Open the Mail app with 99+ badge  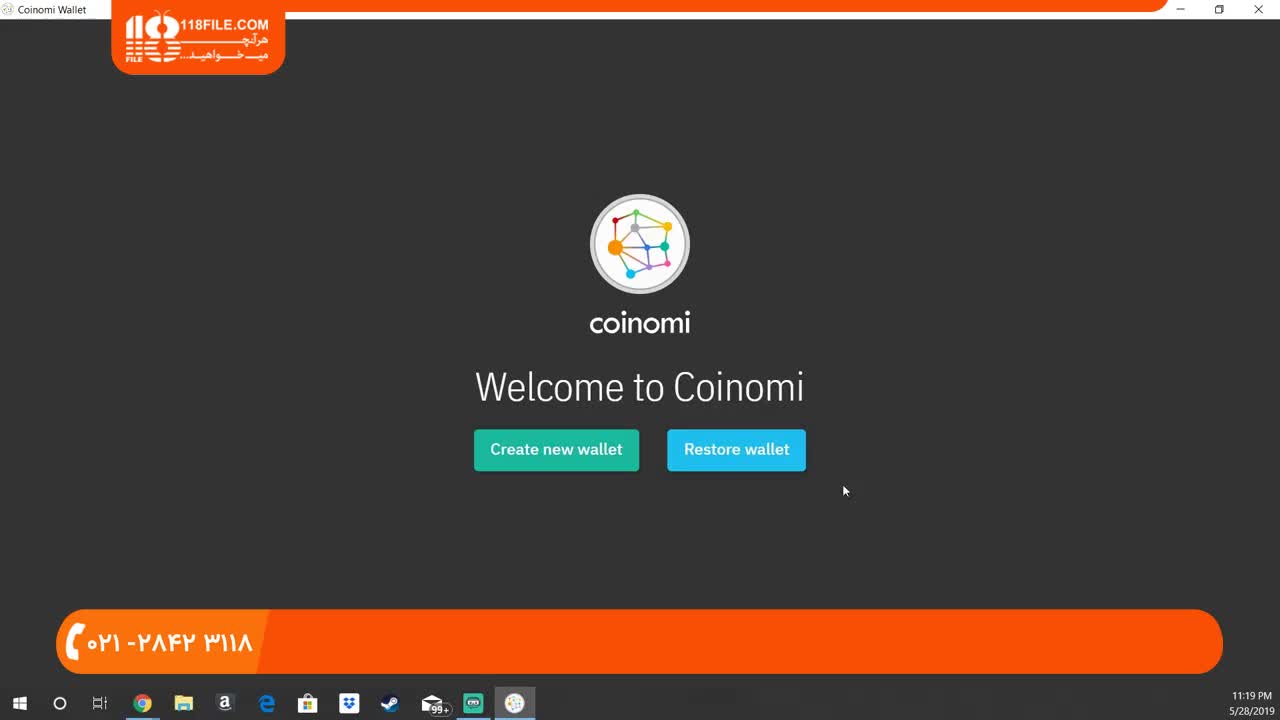click(x=432, y=703)
